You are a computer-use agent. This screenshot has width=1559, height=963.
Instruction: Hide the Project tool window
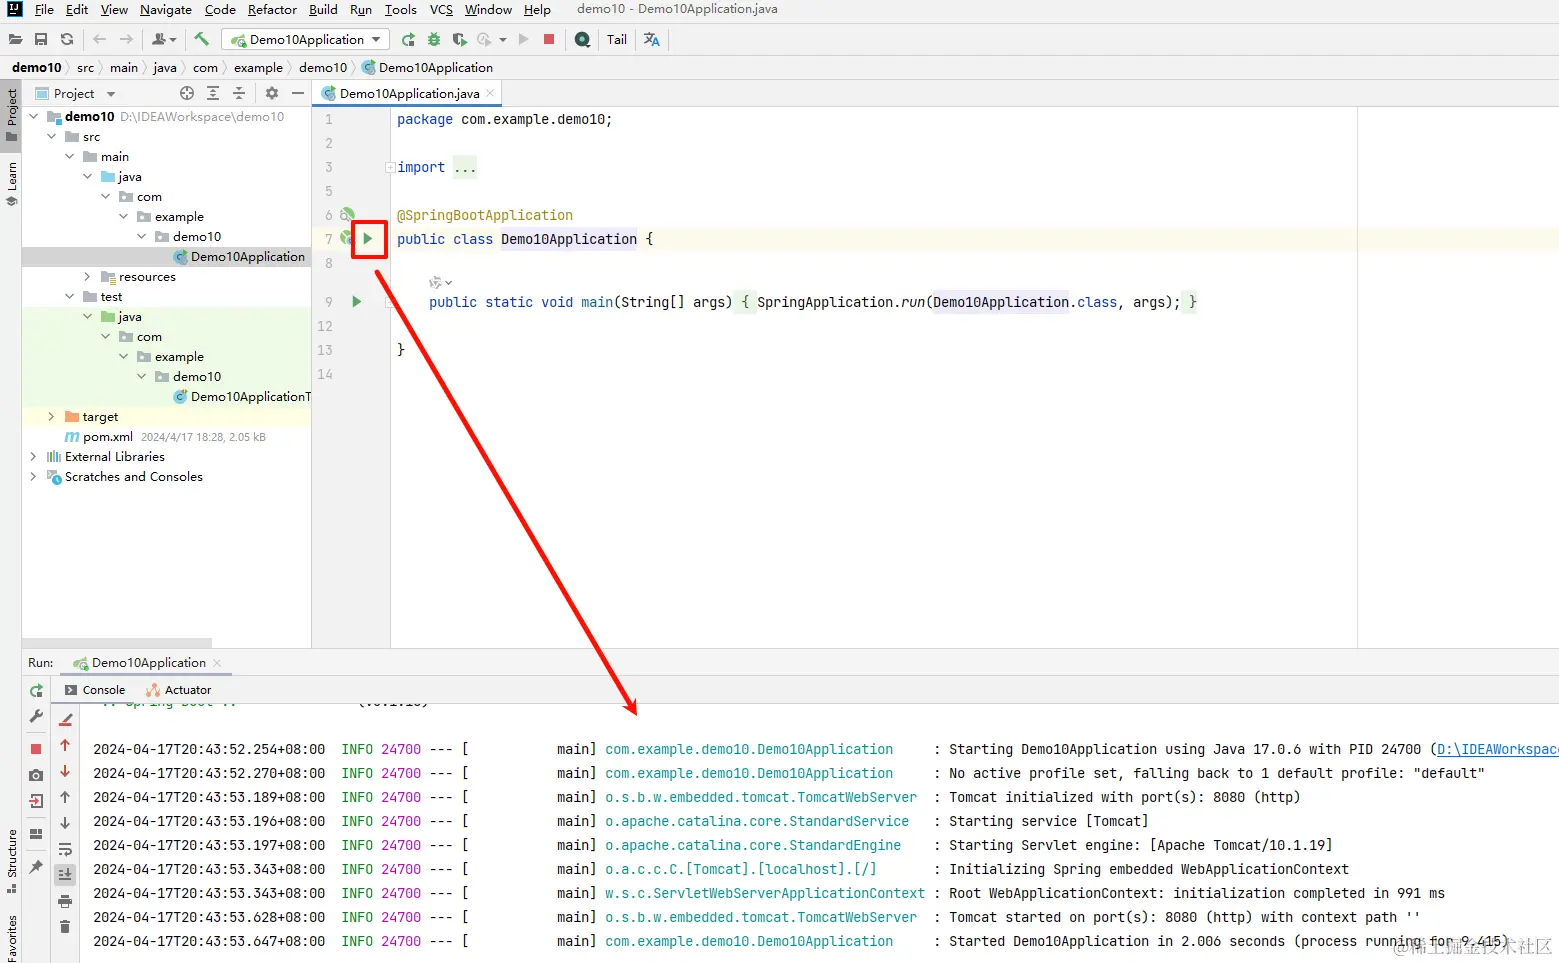[x=298, y=93]
